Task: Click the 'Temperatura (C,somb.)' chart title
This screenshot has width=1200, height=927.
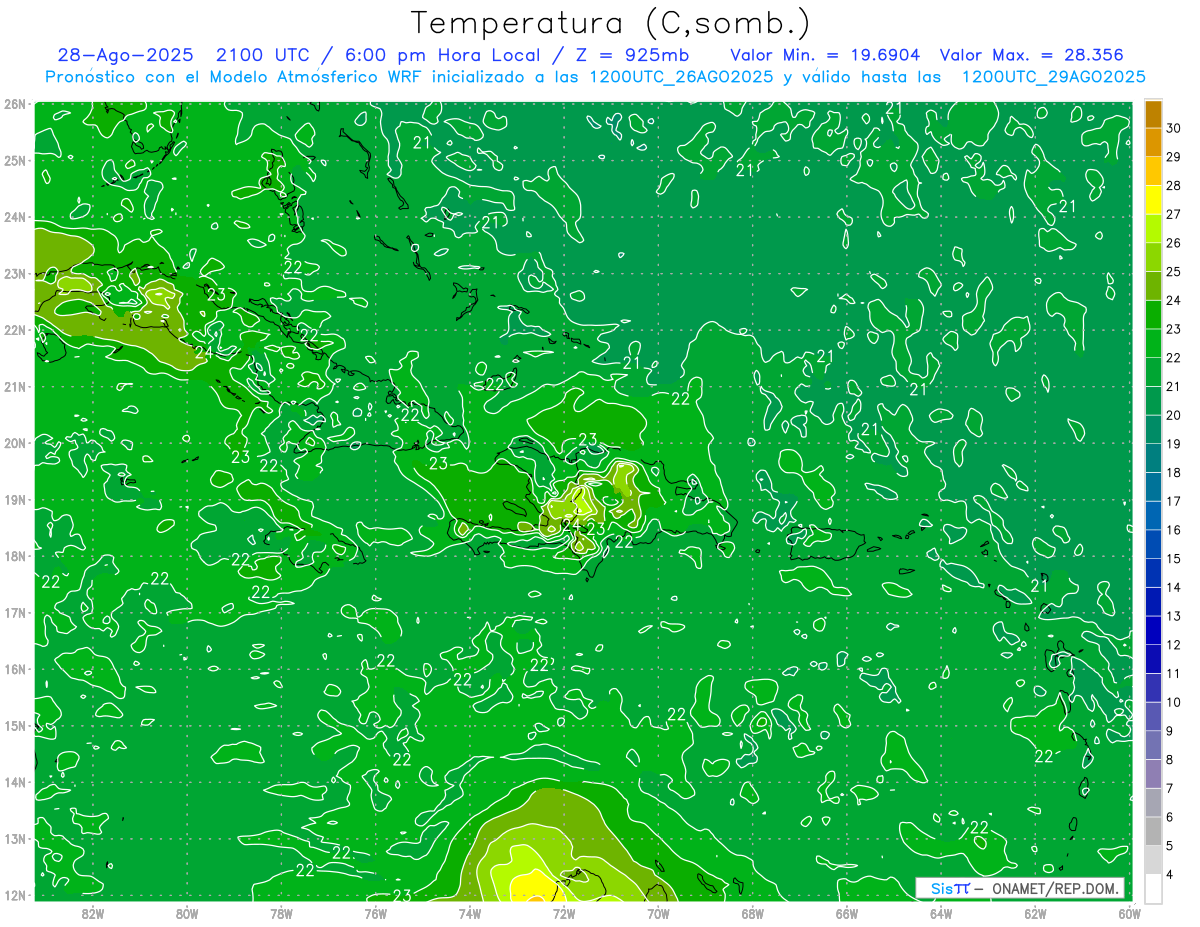Action: point(610,24)
